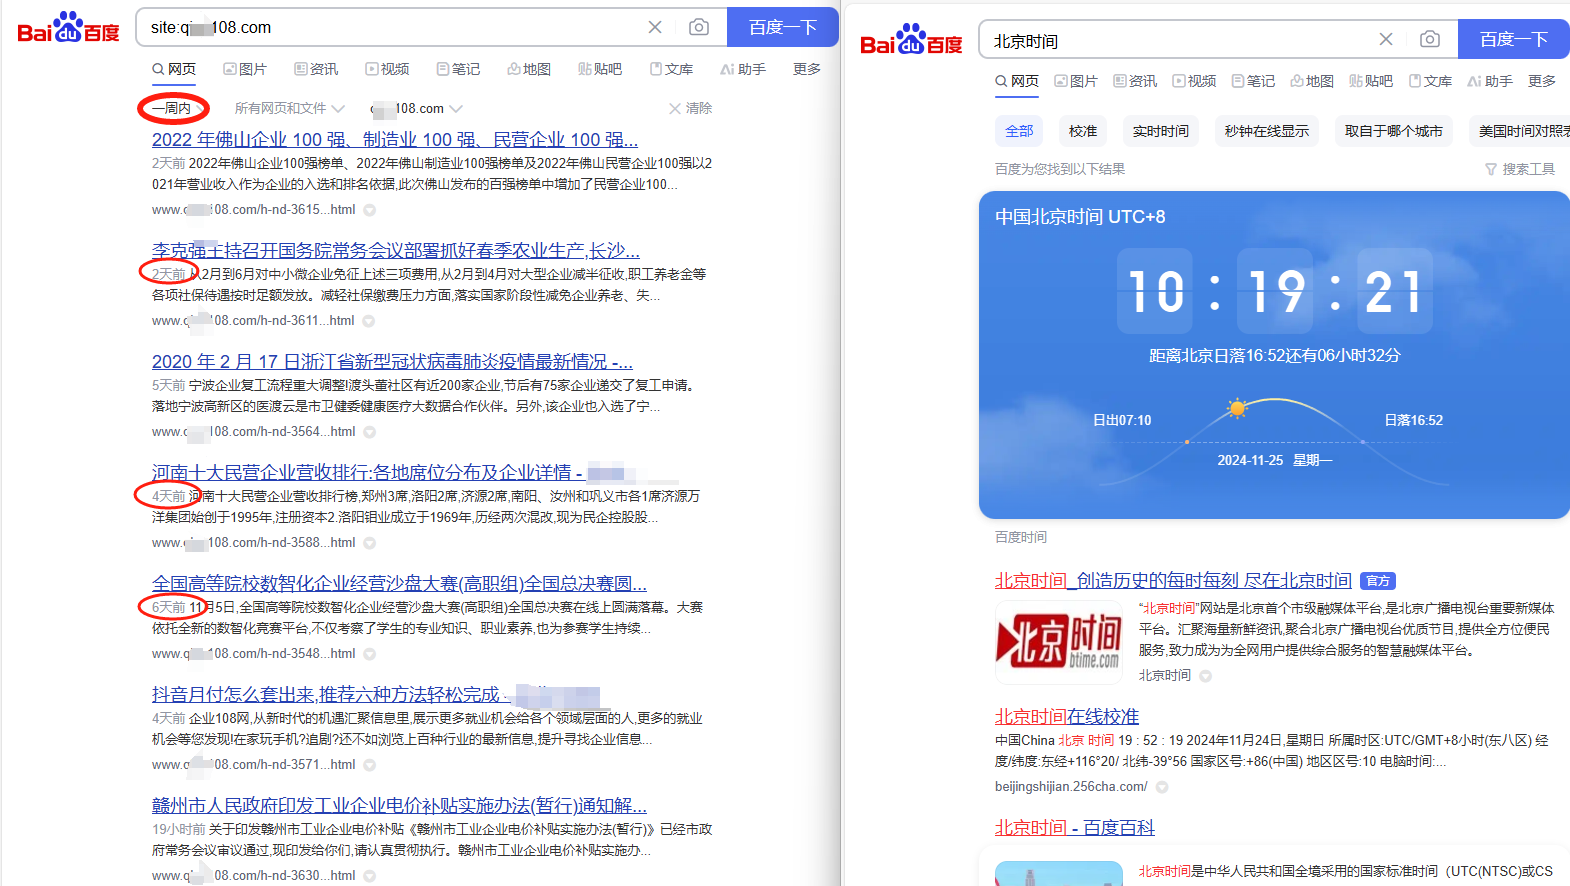The height and width of the screenshot is (886, 1570).
Task: Open camera image search in right window
Action: coord(1430,39)
